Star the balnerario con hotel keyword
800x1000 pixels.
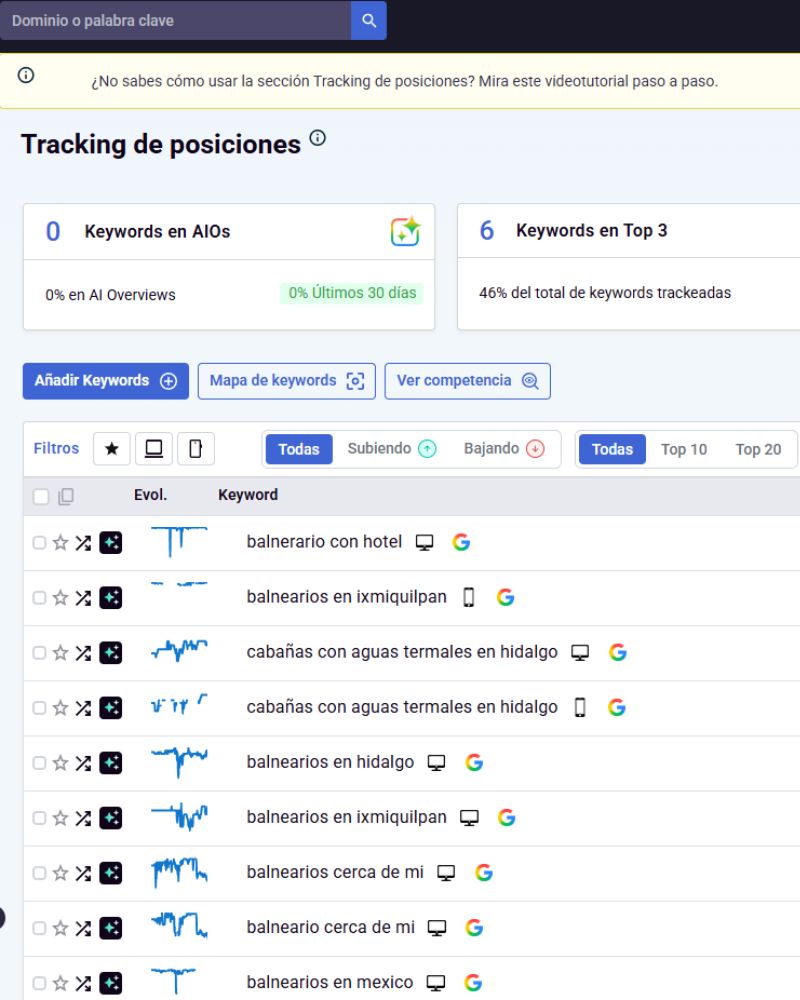(x=61, y=543)
